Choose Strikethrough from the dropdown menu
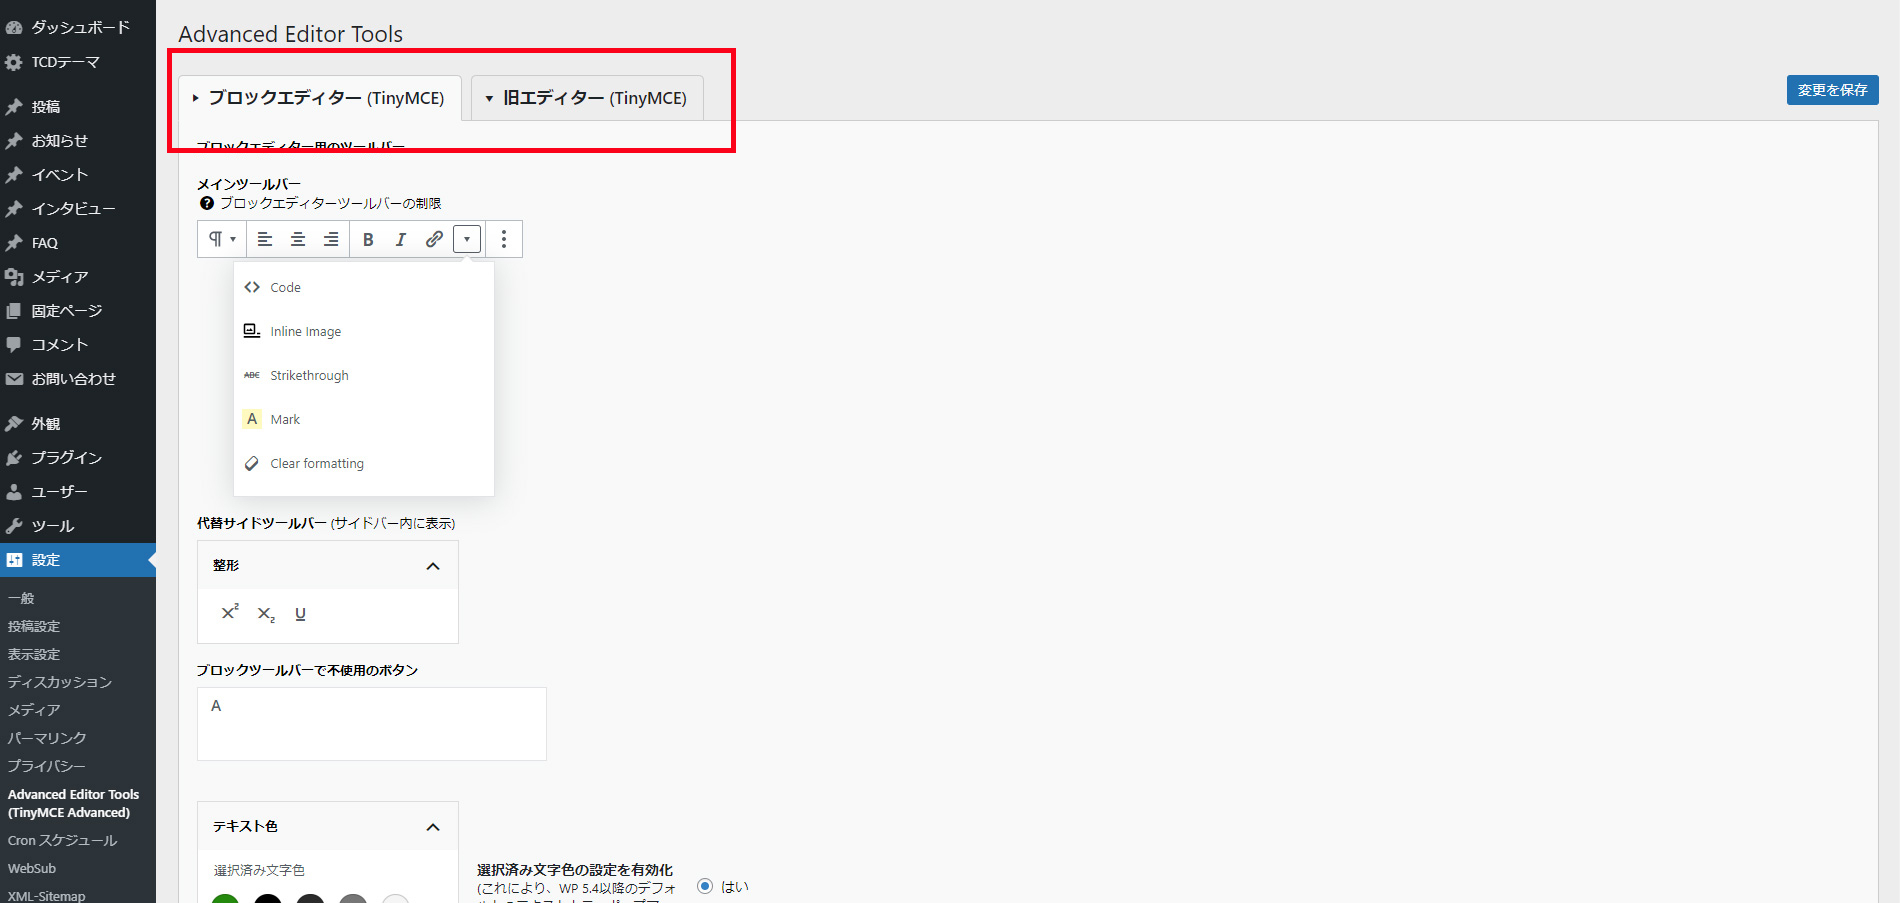The height and width of the screenshot is (903, 1900). coord(309,376)
